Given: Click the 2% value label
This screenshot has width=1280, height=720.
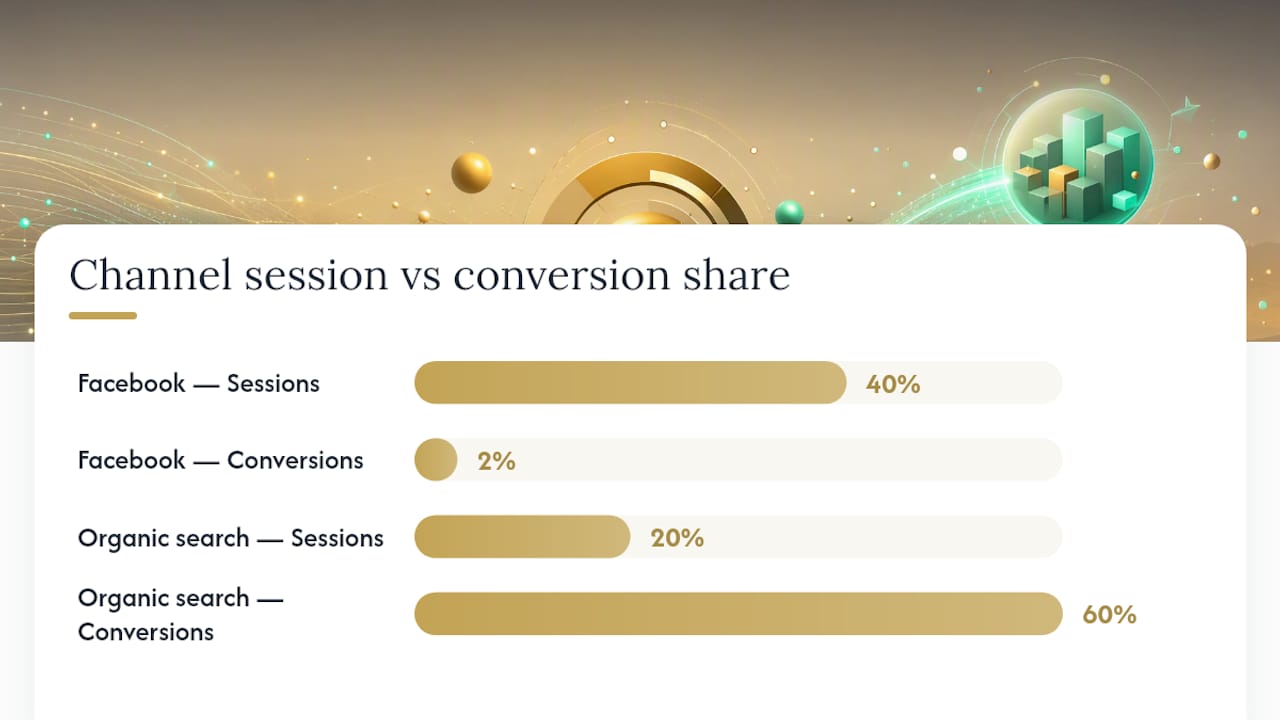Looking at the screenshot, I should point(497,461).
